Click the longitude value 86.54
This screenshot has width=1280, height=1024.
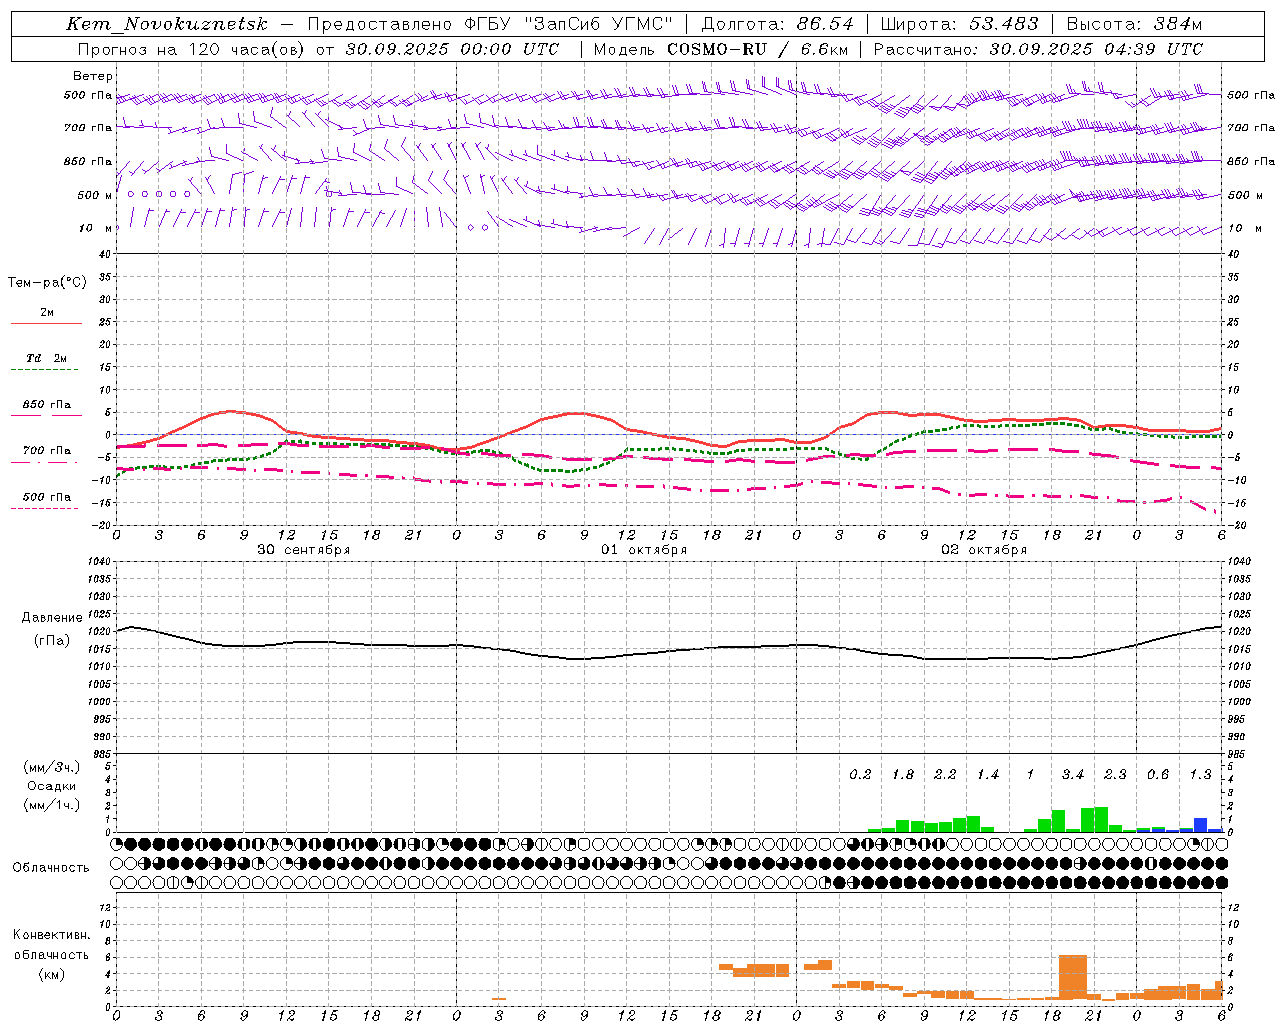click(825, 24)
